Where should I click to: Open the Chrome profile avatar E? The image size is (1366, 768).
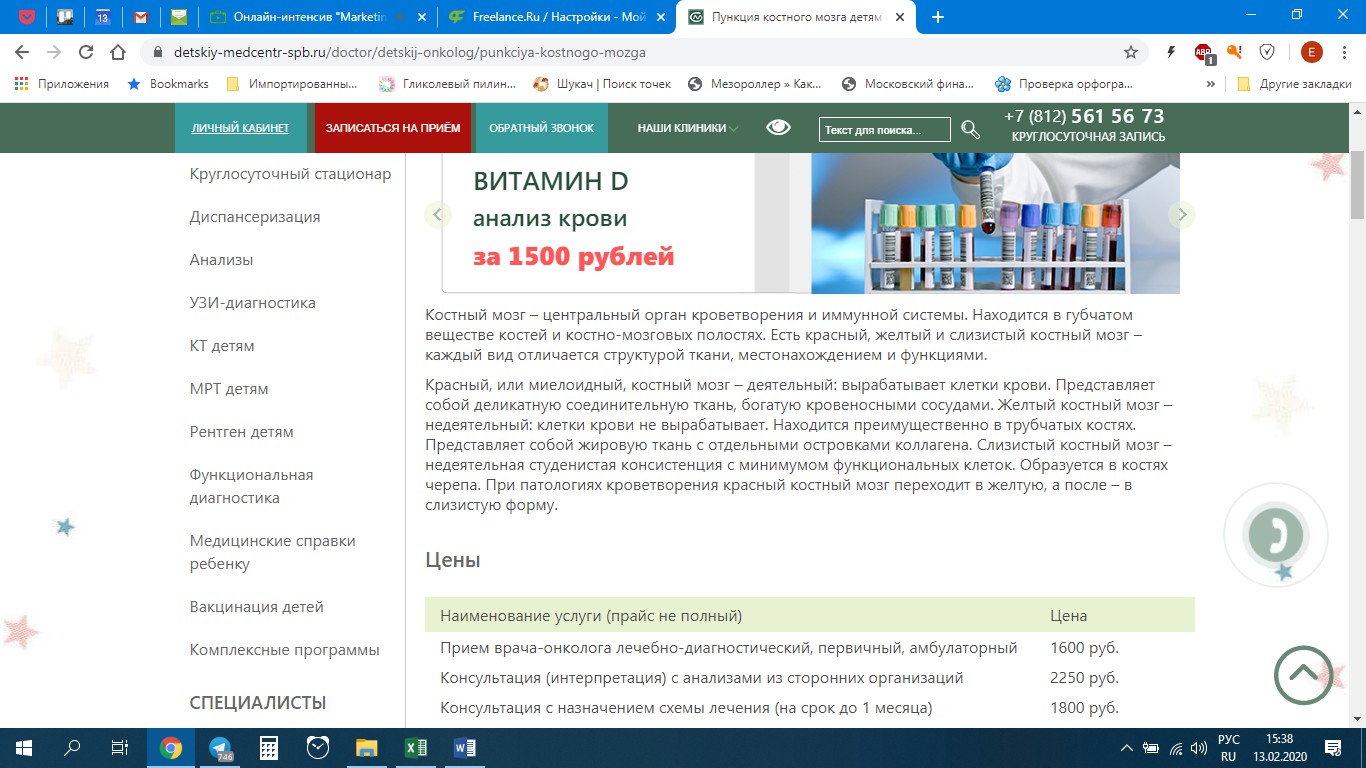[x=1311, y=52]
